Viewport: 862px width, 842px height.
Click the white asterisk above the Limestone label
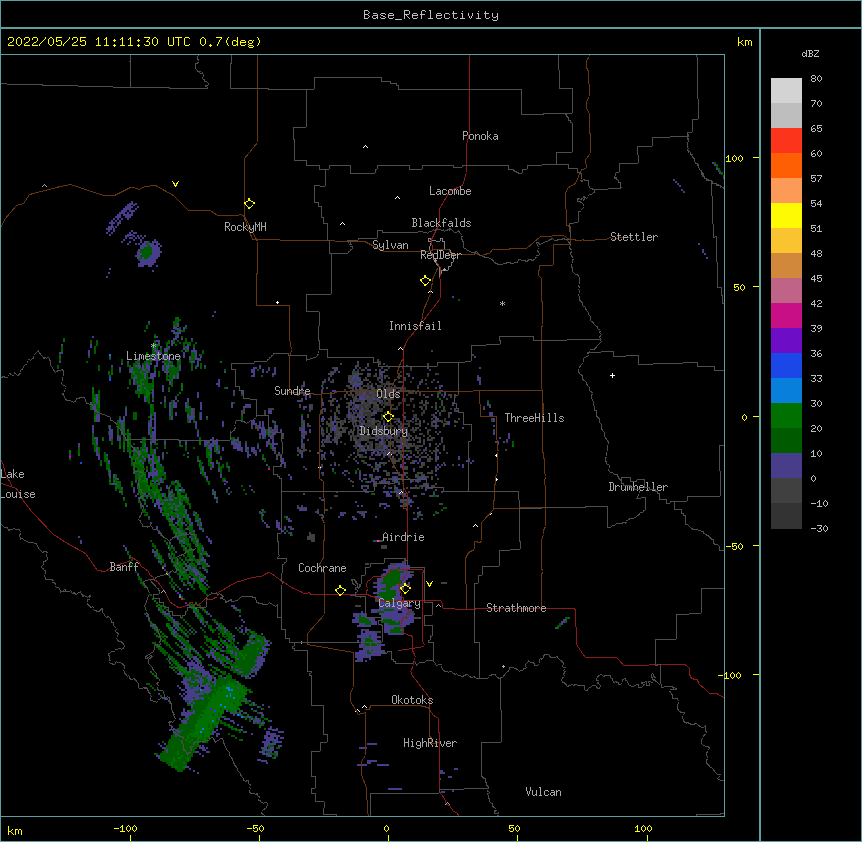click(153, 346)
